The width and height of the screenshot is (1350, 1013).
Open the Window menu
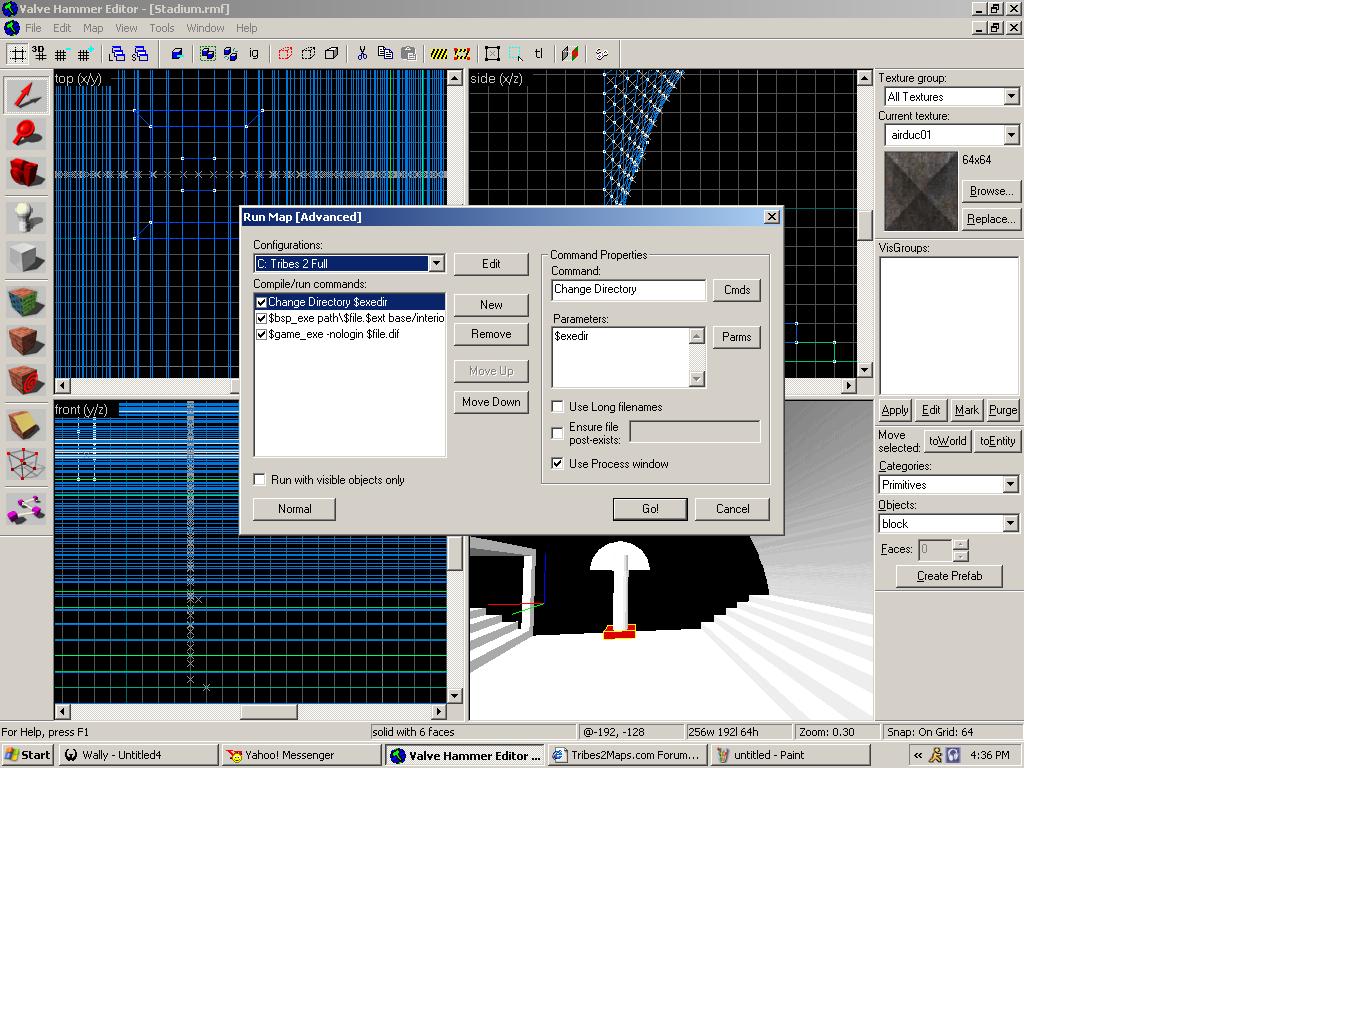click(x=205, y=28)
